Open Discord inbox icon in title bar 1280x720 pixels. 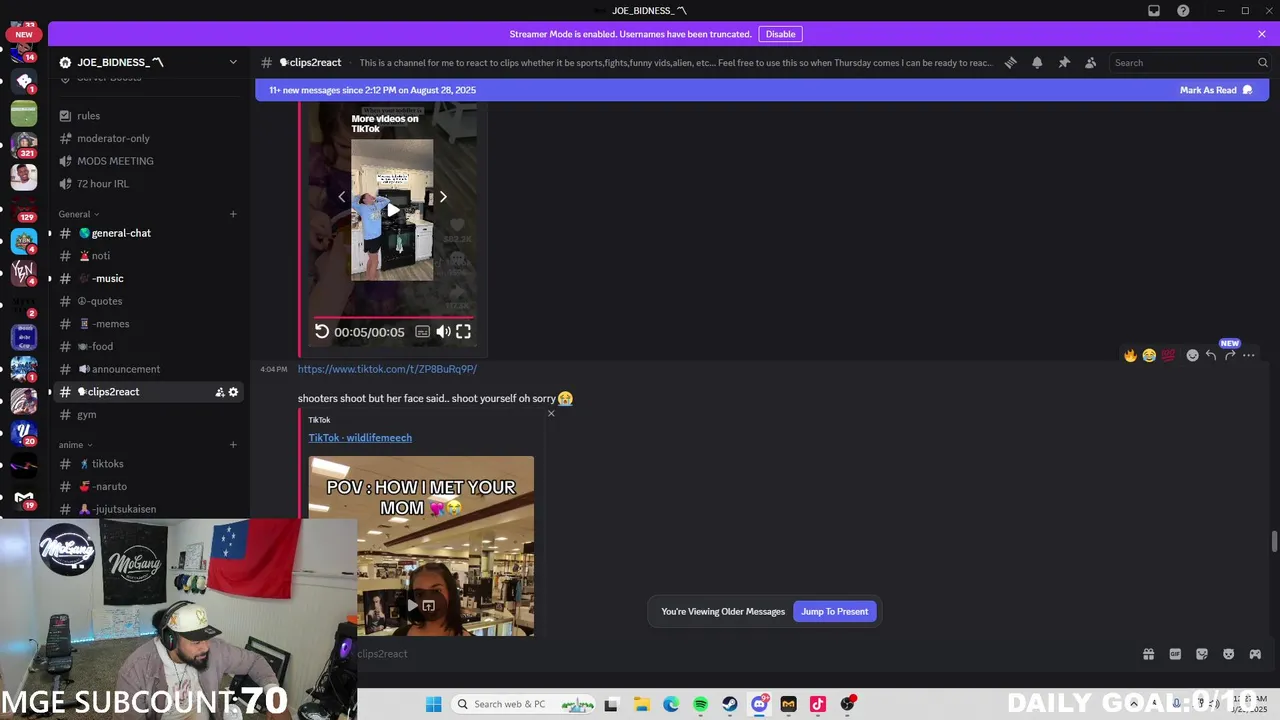point(1154,11)
